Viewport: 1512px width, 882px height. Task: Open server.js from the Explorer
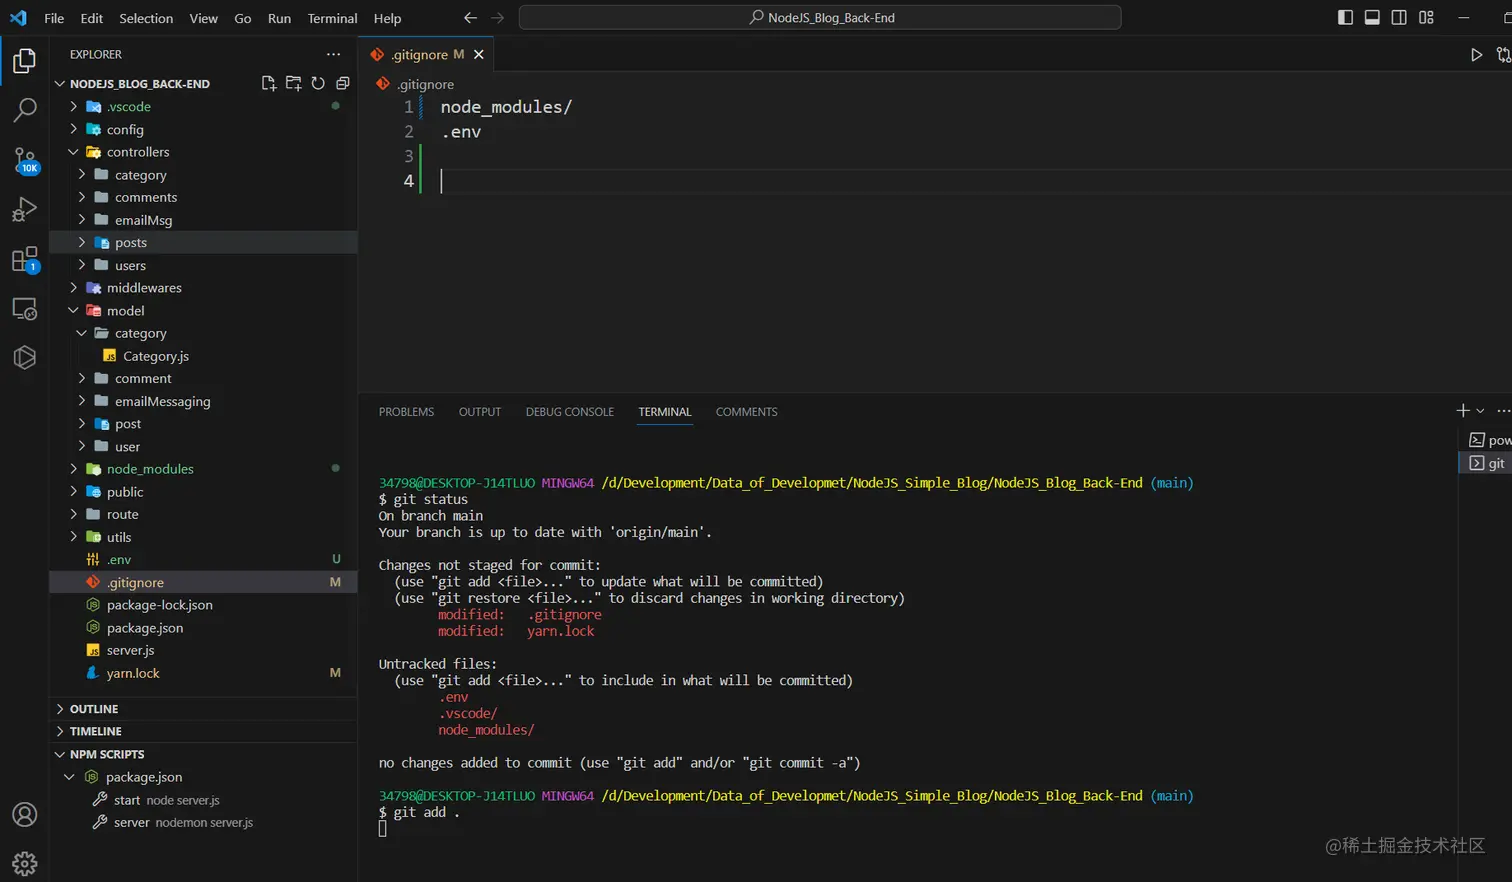click(x=130, y=650)
